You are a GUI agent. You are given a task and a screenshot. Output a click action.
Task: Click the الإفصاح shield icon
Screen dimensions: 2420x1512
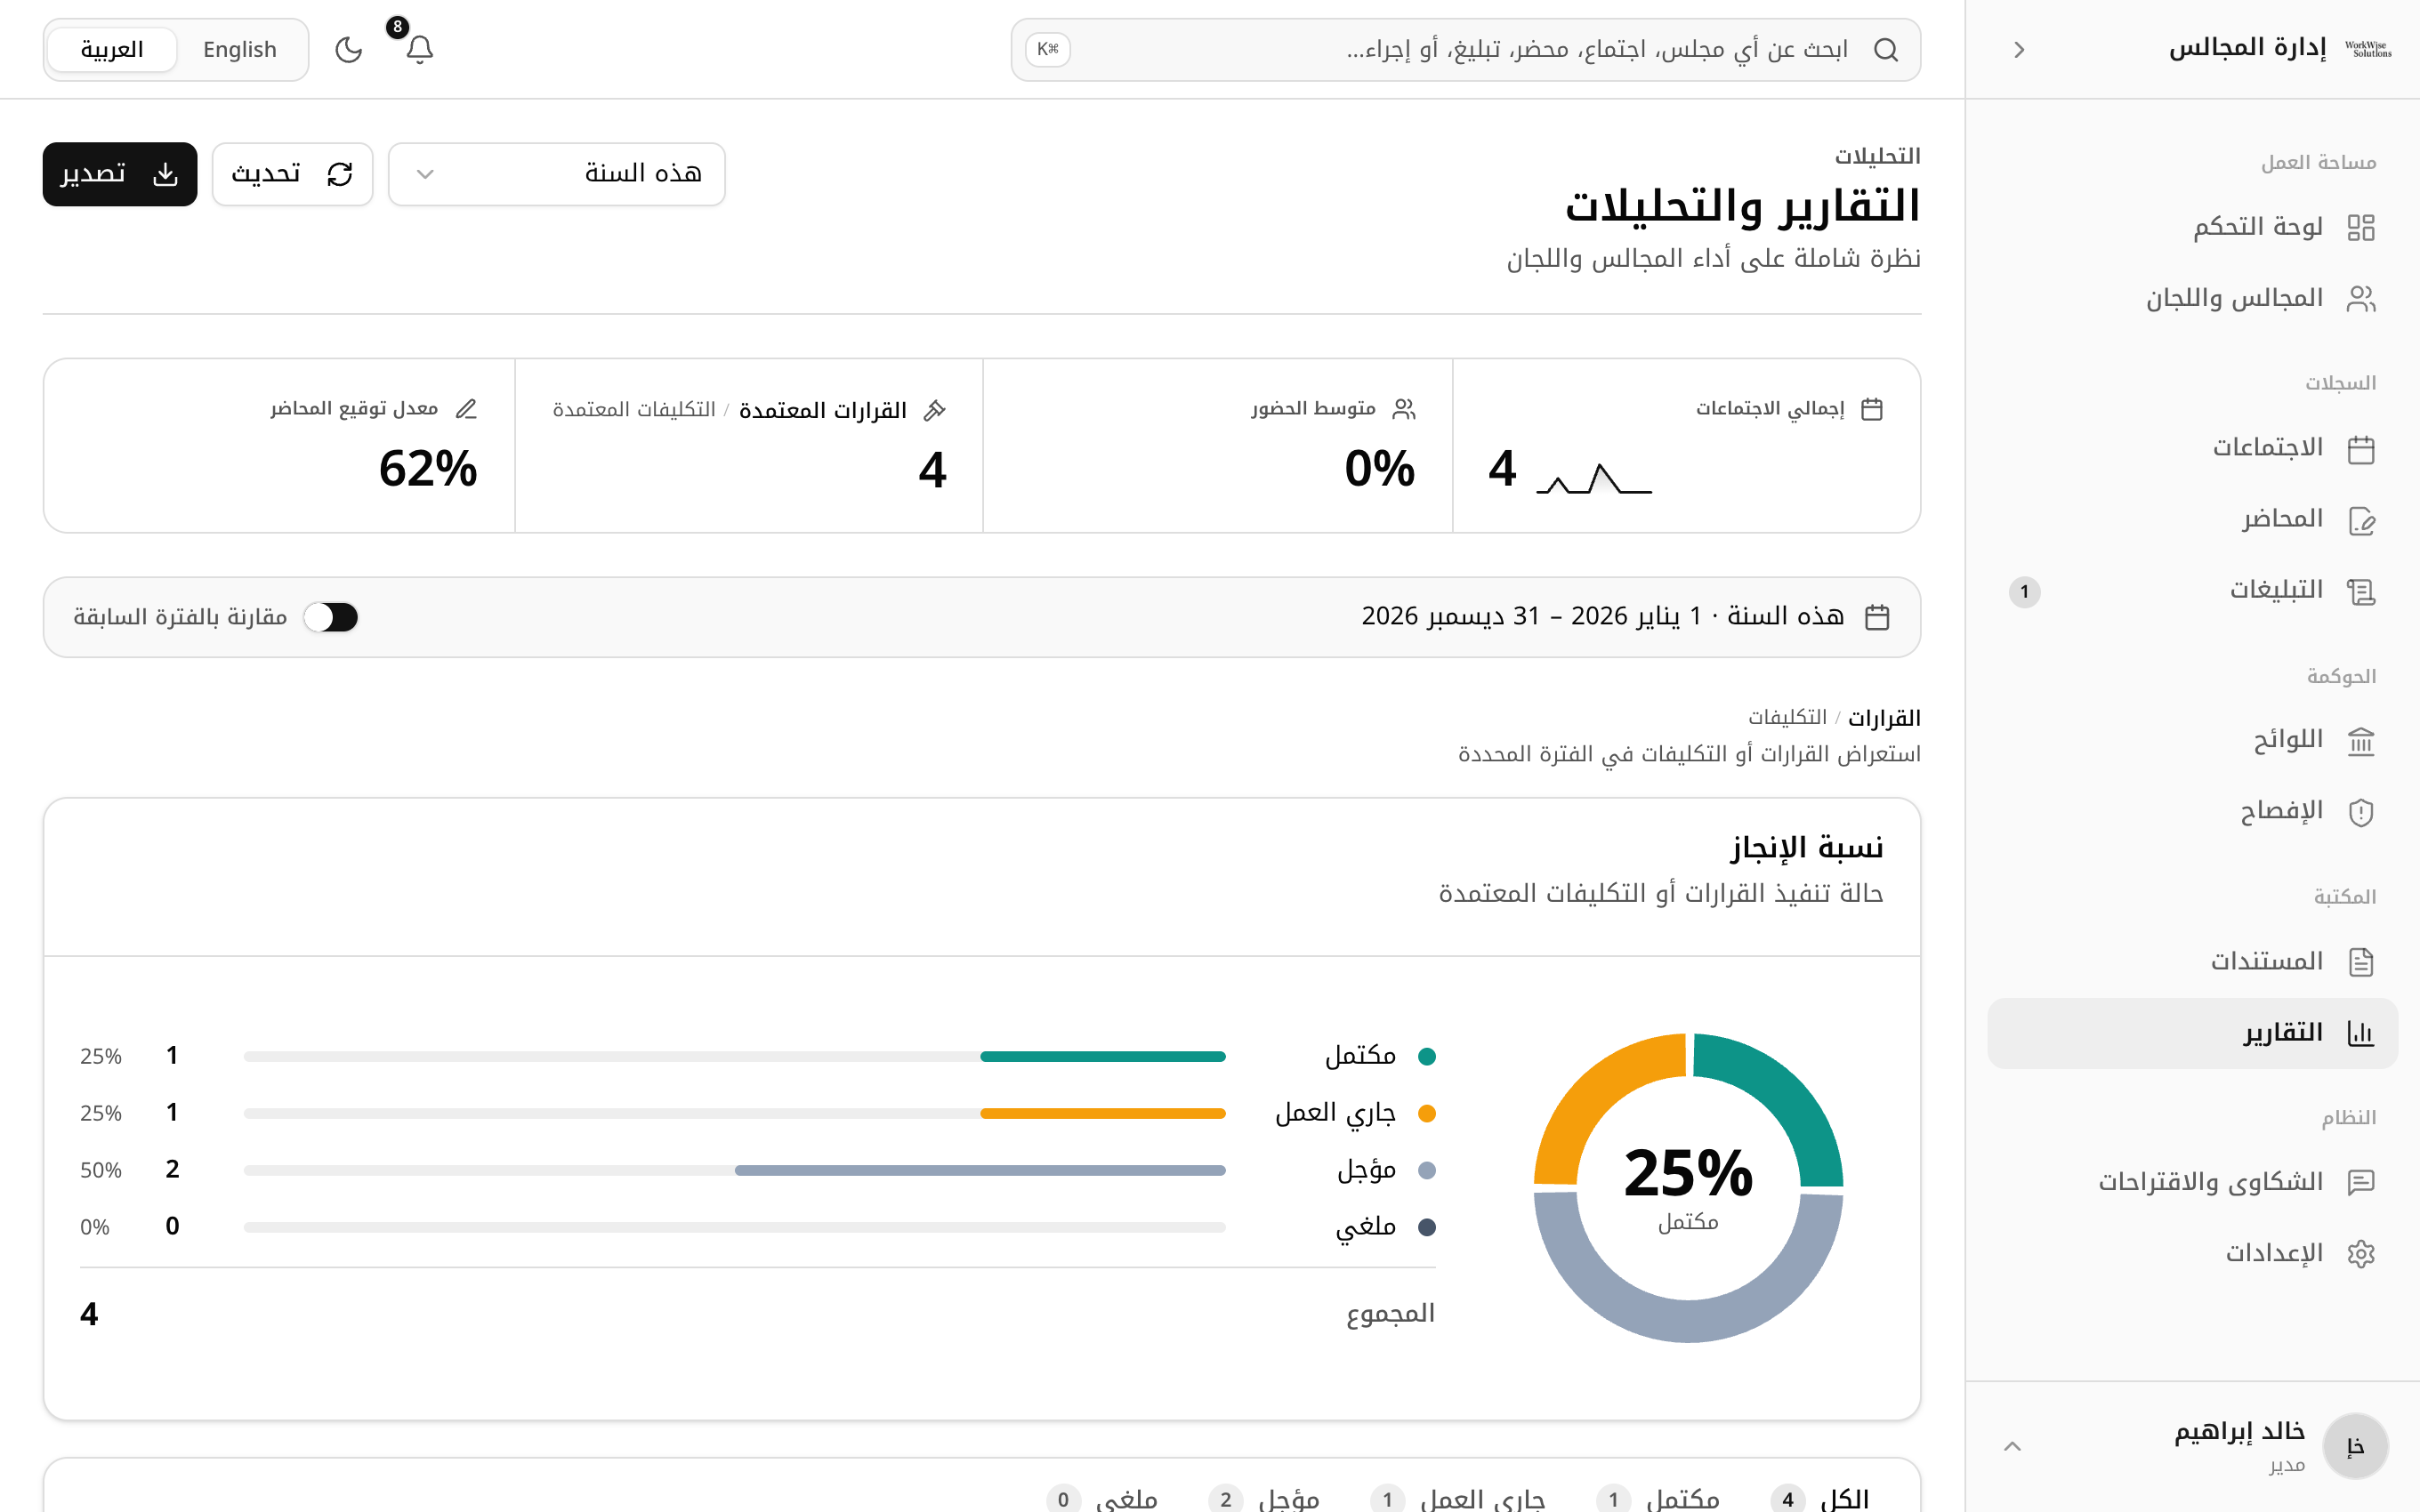tap(2361, 811)
